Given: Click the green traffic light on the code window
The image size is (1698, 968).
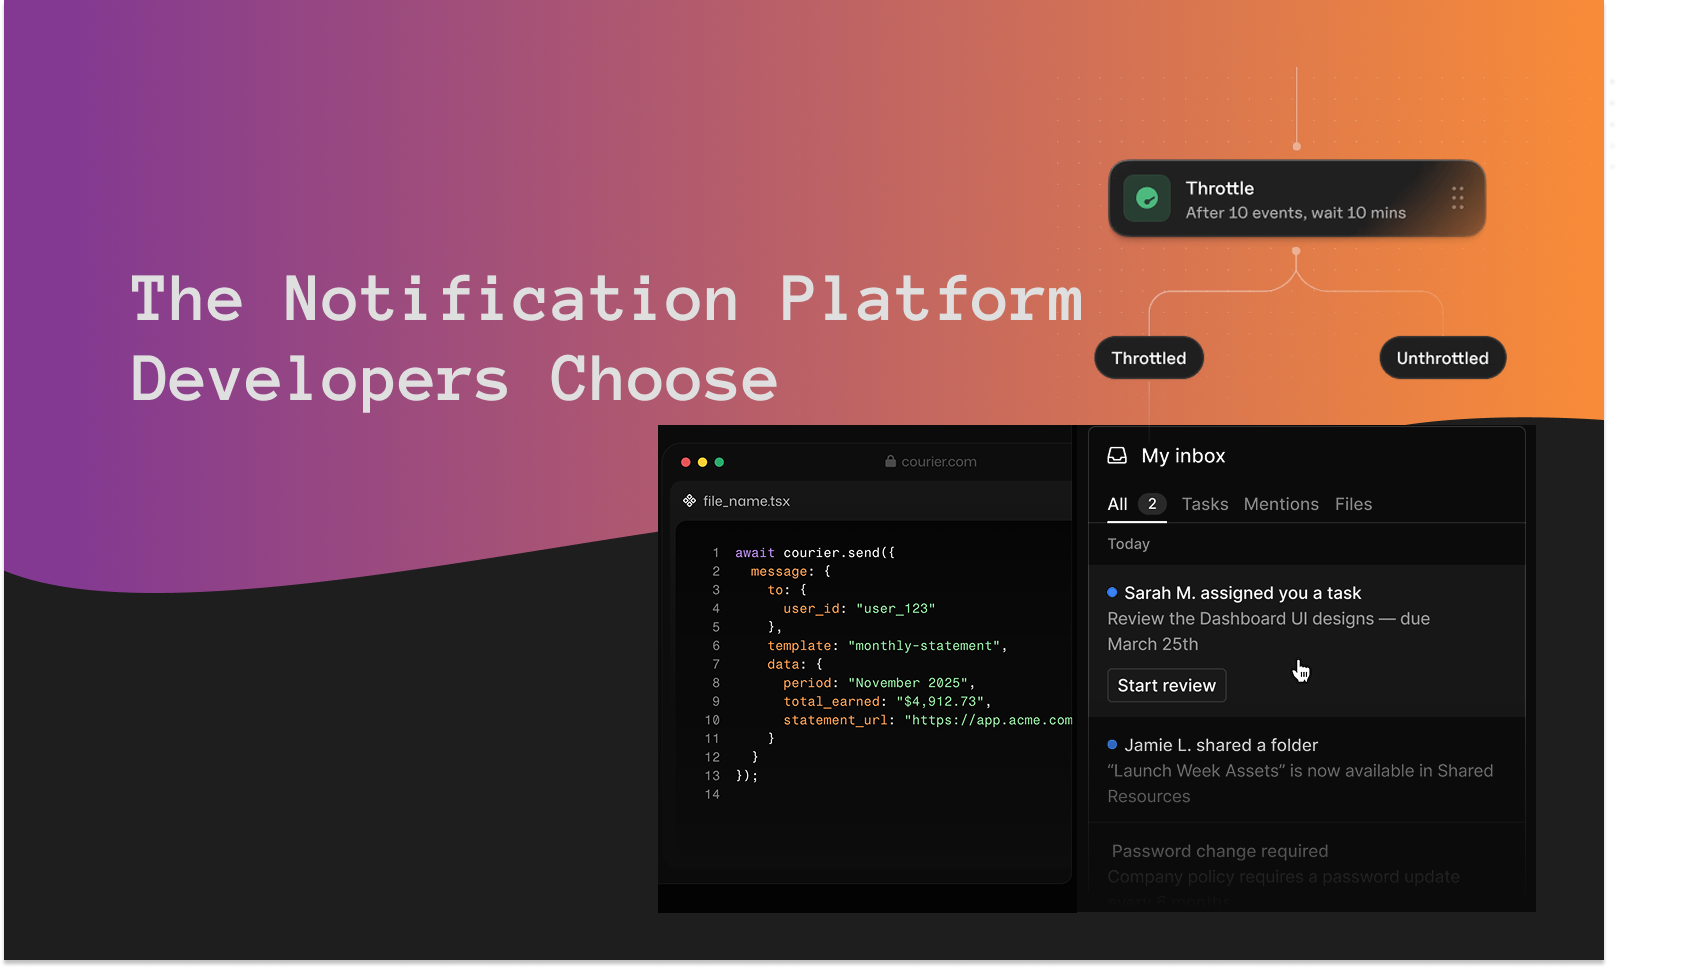Looking at the screenshot, I should (x=719, y=462).
